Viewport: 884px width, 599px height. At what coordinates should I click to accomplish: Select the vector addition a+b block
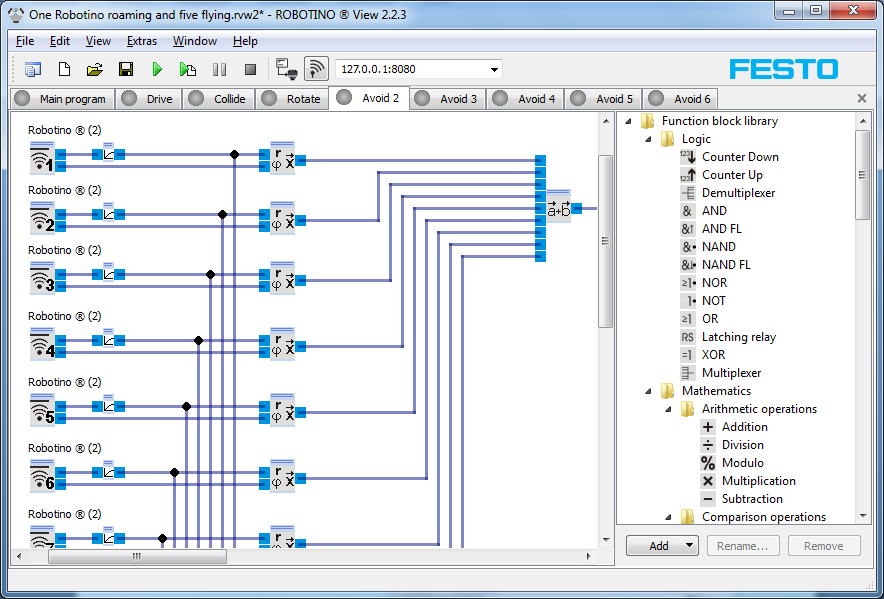click(x=559, y=206)
